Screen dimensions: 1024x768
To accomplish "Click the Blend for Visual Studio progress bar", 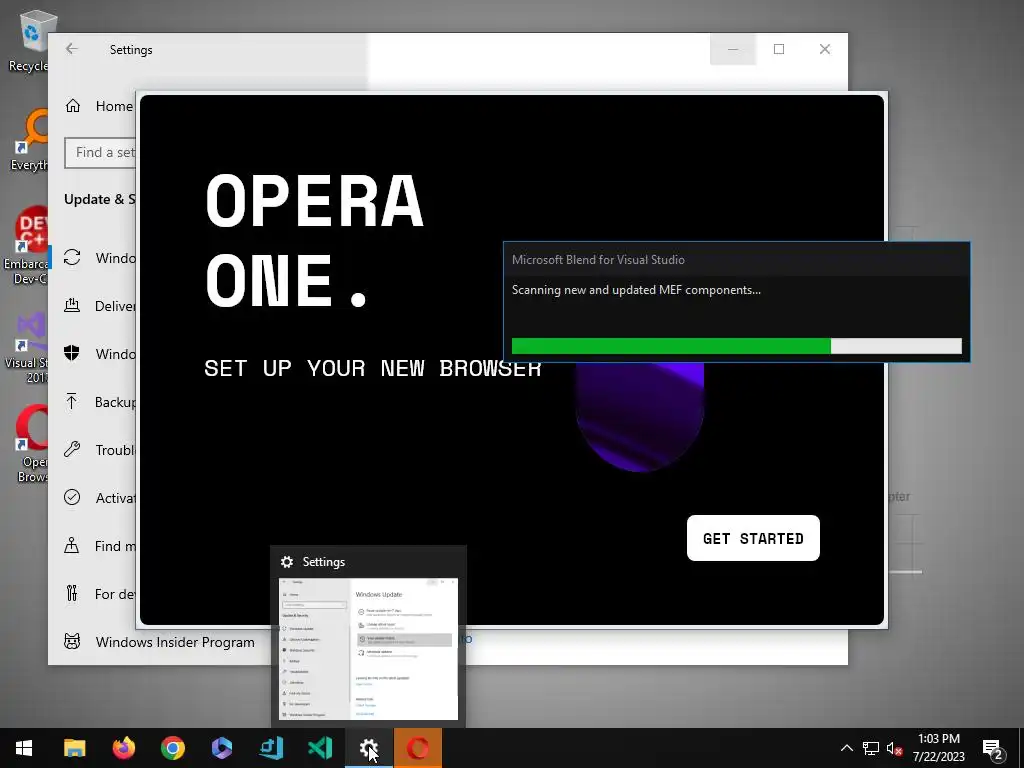I will [737, 346].
